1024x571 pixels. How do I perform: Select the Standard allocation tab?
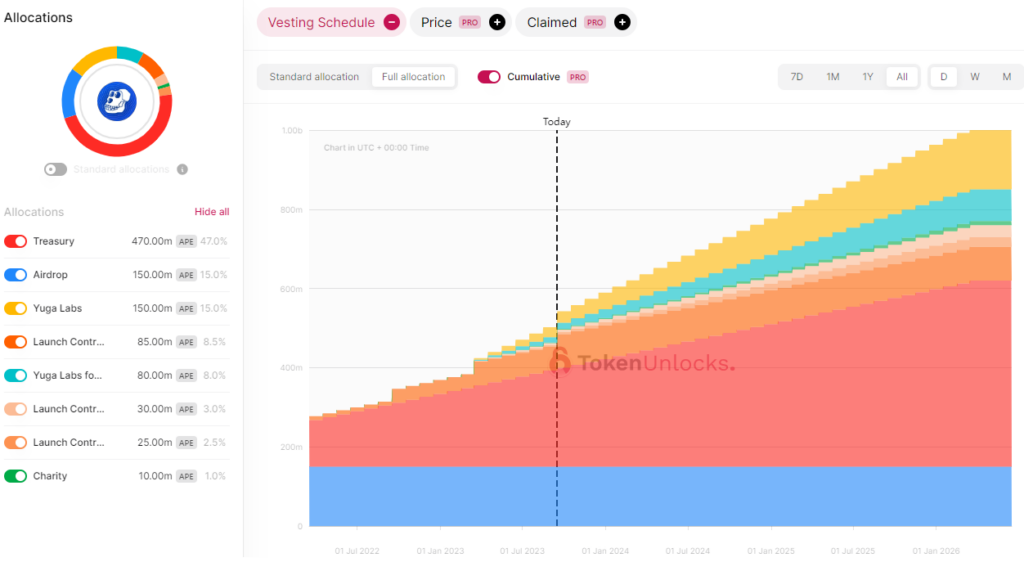(314, 77)
